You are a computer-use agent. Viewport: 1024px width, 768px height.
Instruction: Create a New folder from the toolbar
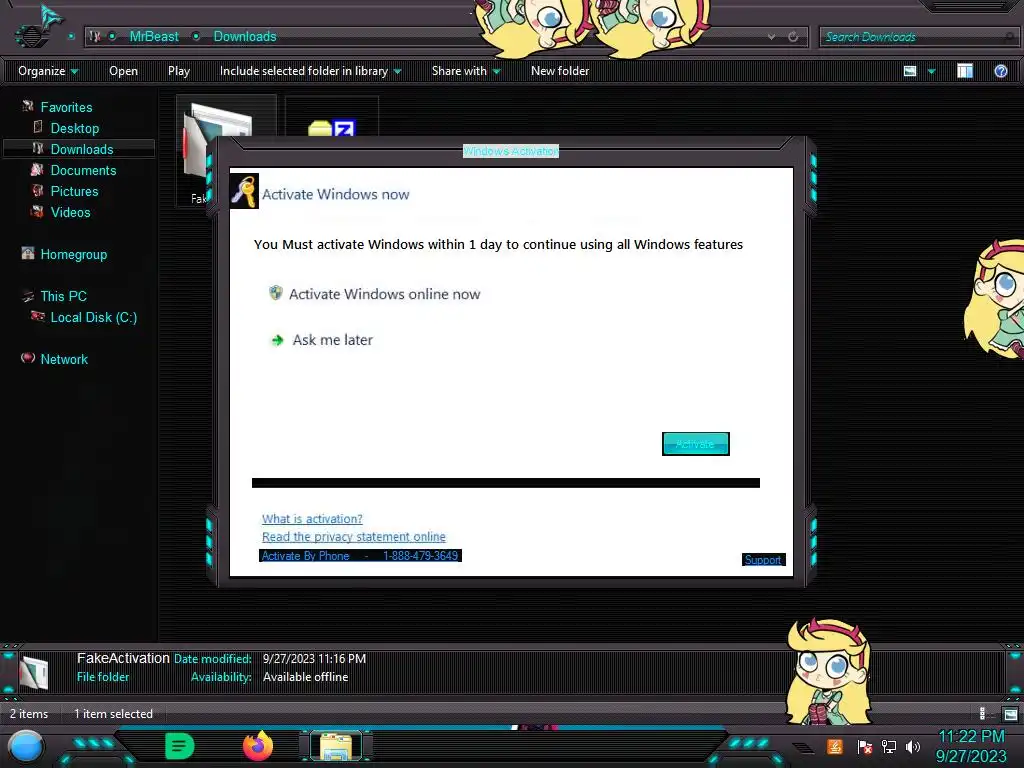(x=560, y=71)
